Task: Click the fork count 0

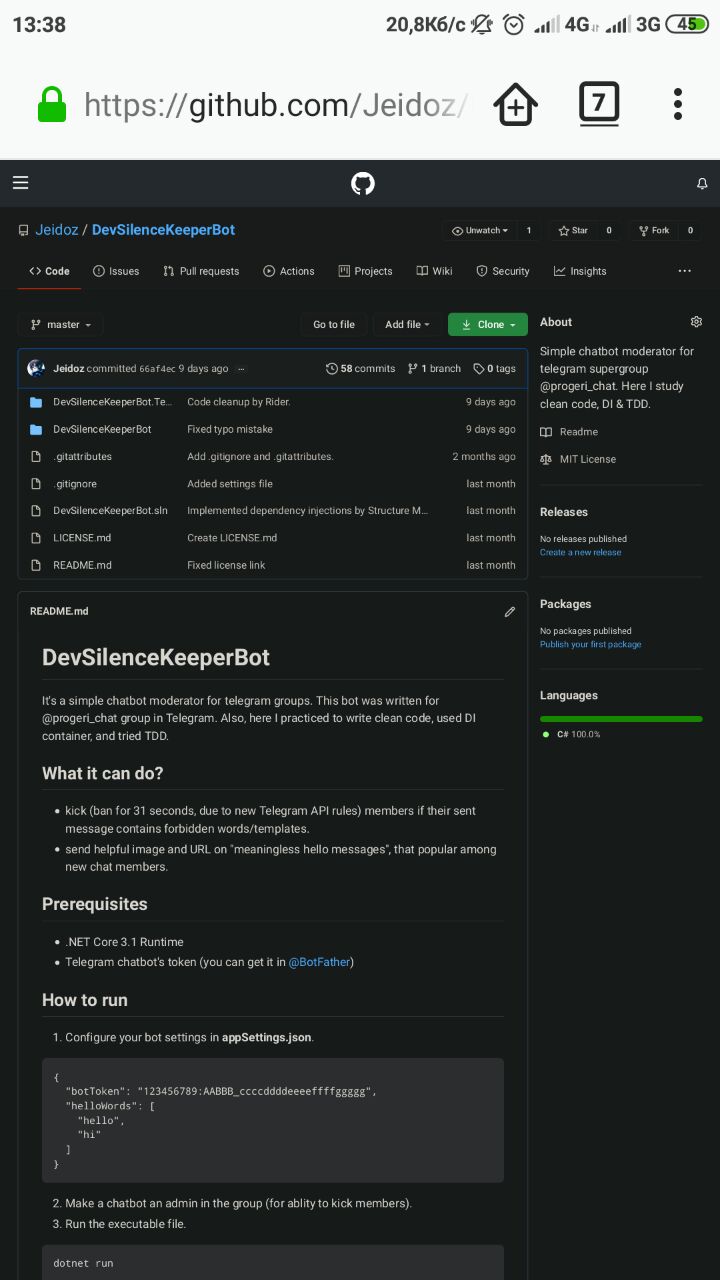Action: [690, 230]
